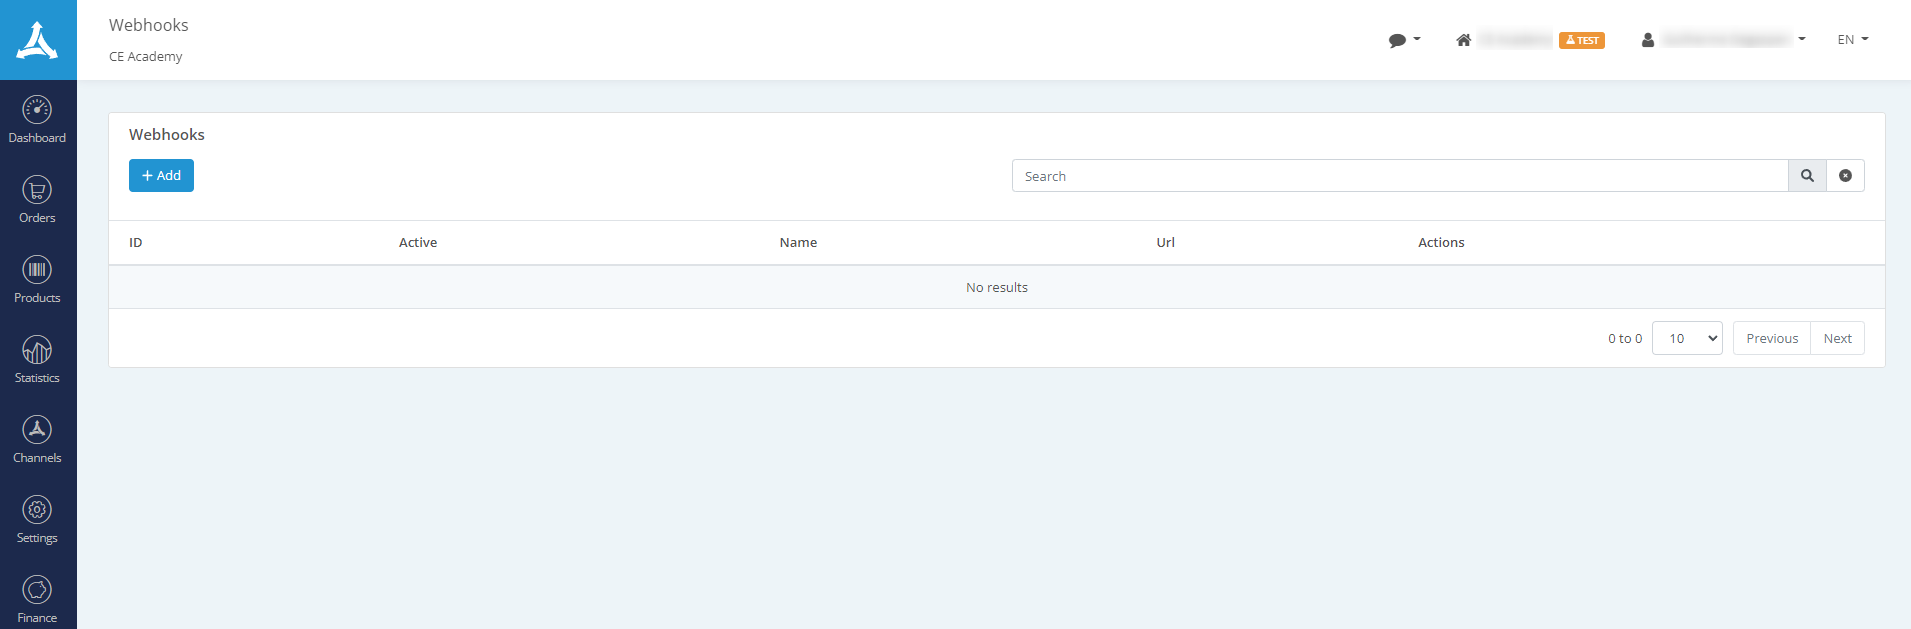Open the EN language dropdown
The height and width of the screenshot is (629, 1911).
(1852, 40)
